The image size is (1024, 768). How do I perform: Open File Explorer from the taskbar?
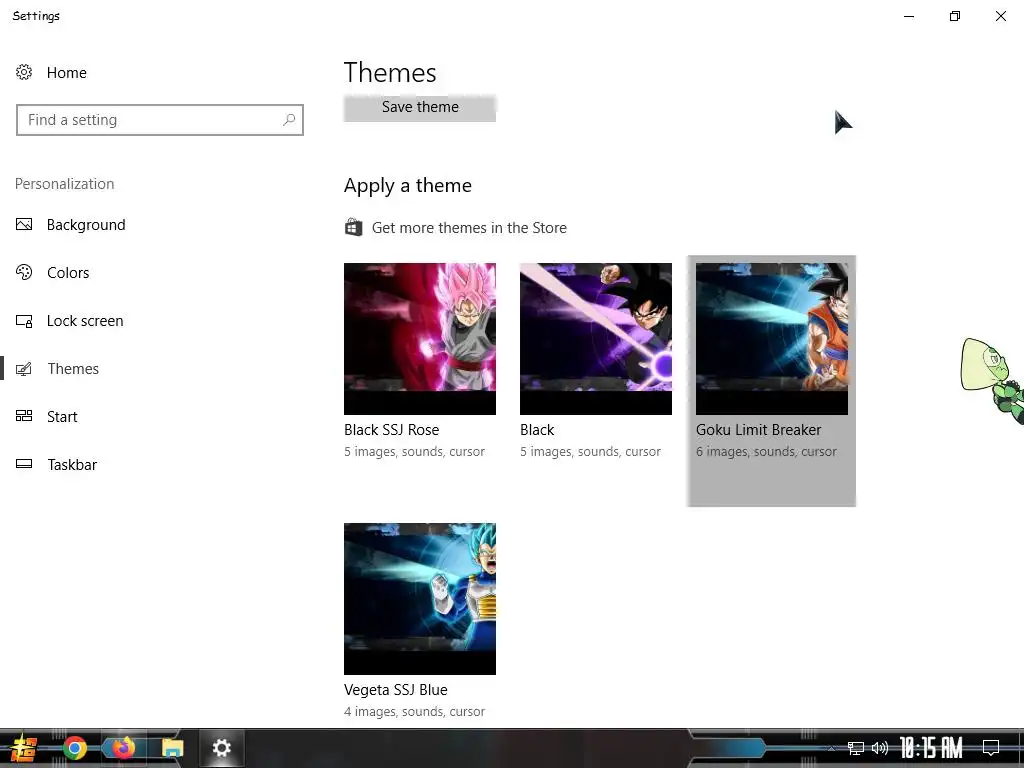(172, 748)
